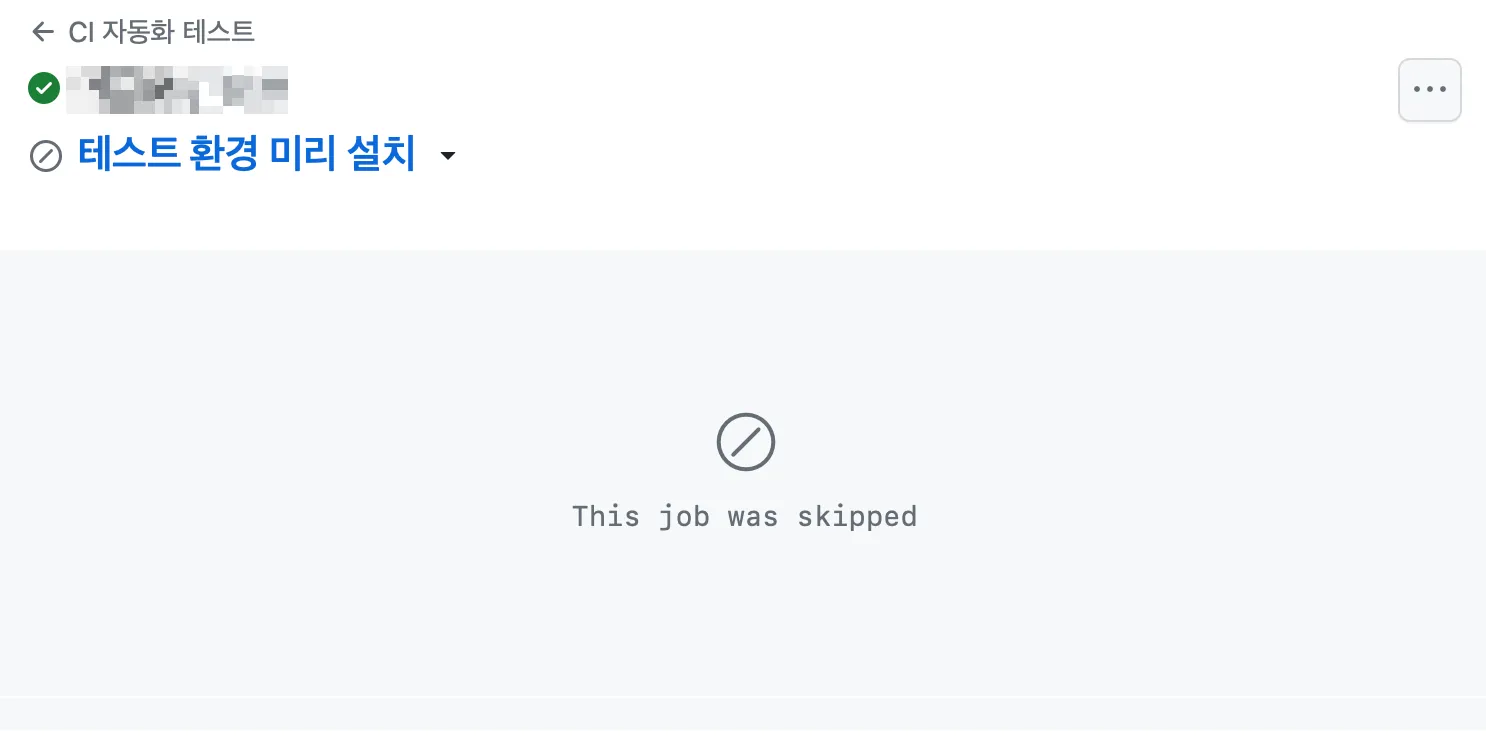Click the large skipped circle-slash icon
The width and height of the screenshot is (1486, 736).
[746, 441]
